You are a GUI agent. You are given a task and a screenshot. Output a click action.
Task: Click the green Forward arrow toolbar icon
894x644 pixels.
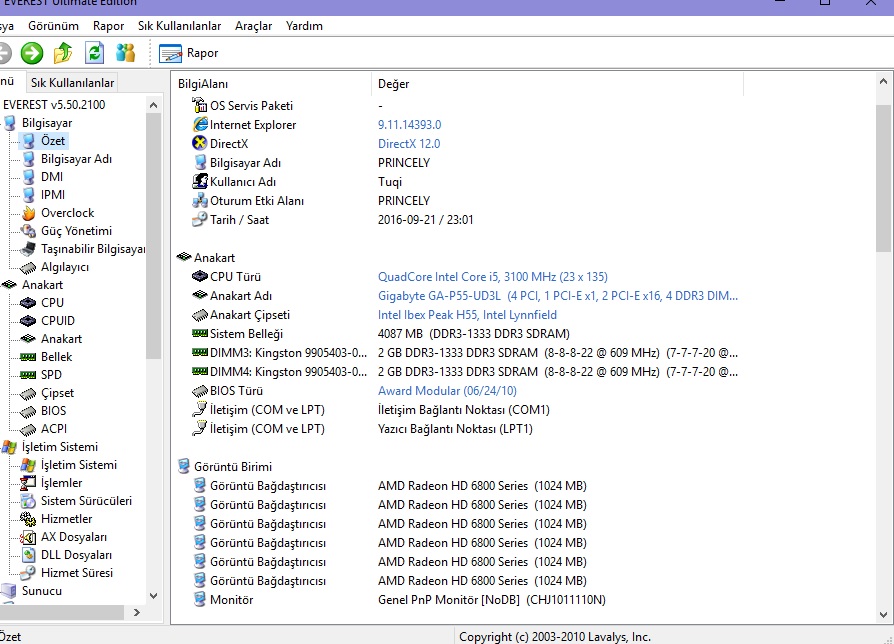tap(32, 53)
